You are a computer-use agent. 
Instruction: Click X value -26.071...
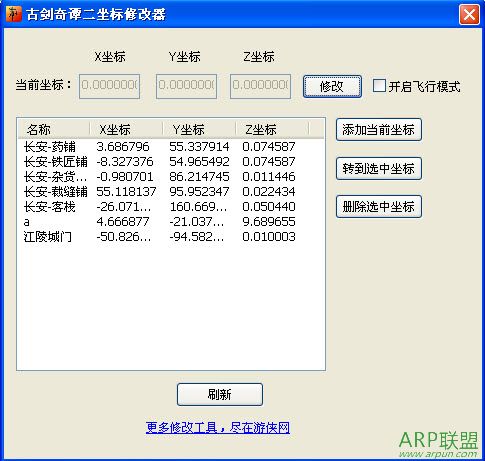point(124,207)
